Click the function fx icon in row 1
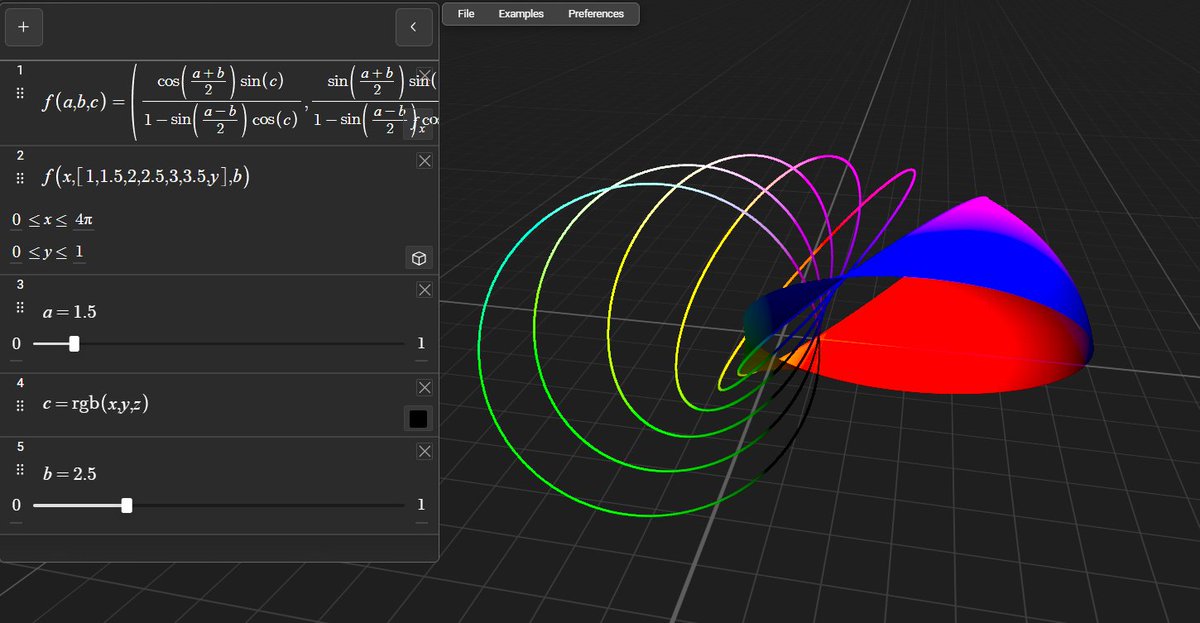Image resolution: width=1200 pixels, height=623 pixels. pyautogui.click(x=420, y=124)
